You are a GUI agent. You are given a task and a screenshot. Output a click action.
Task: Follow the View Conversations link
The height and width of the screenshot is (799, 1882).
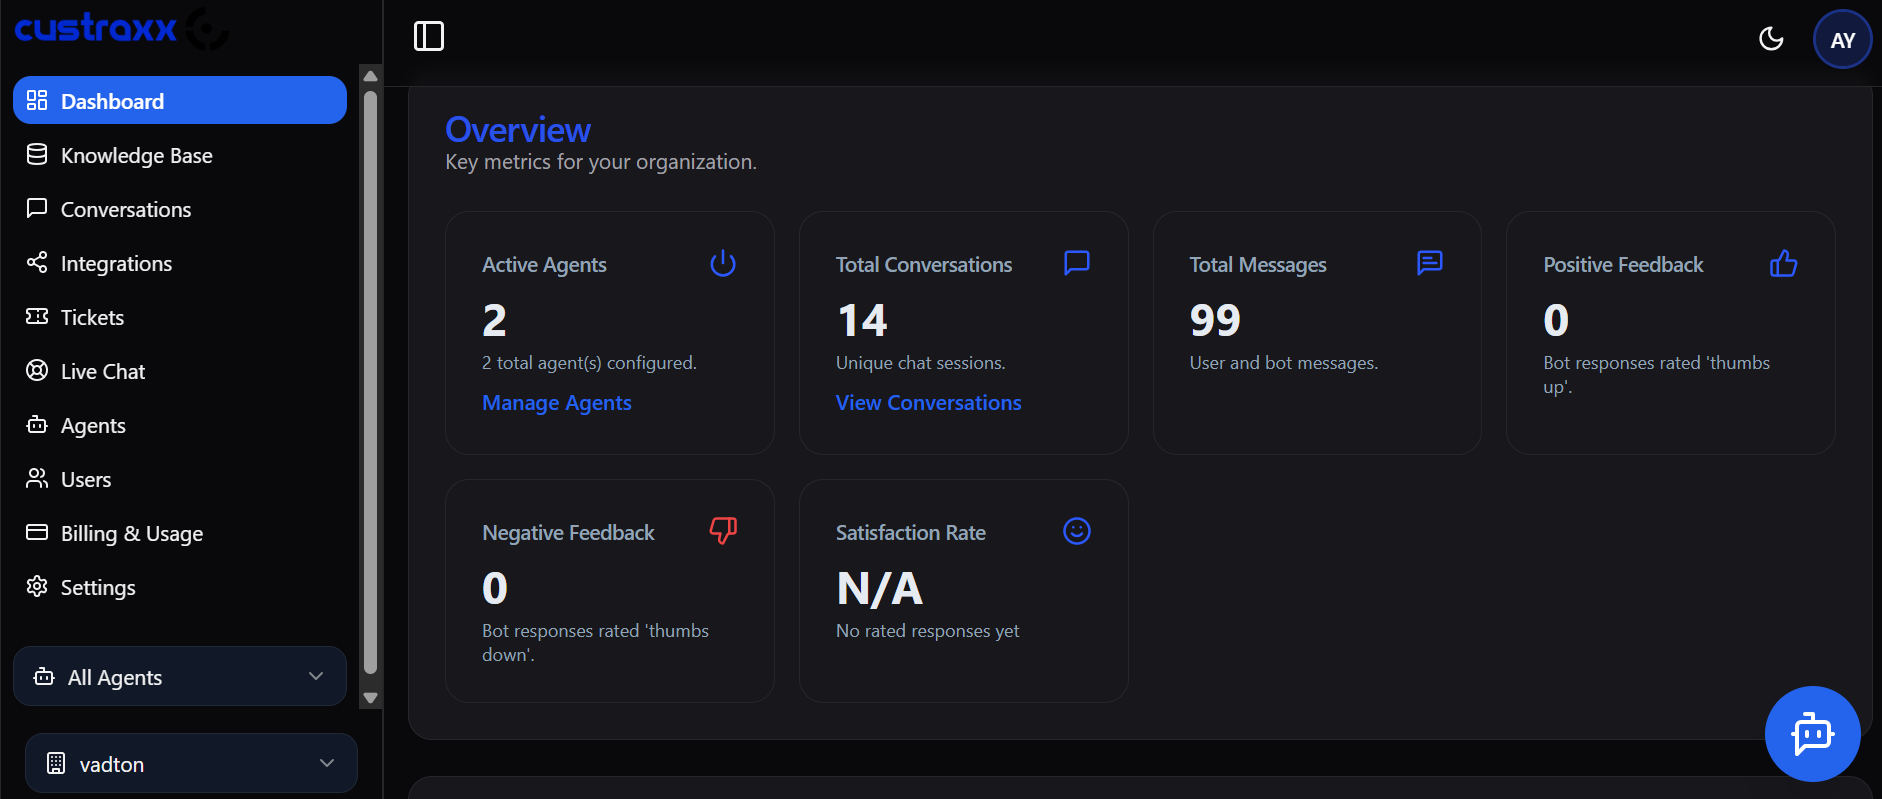(x=928, y=402)
